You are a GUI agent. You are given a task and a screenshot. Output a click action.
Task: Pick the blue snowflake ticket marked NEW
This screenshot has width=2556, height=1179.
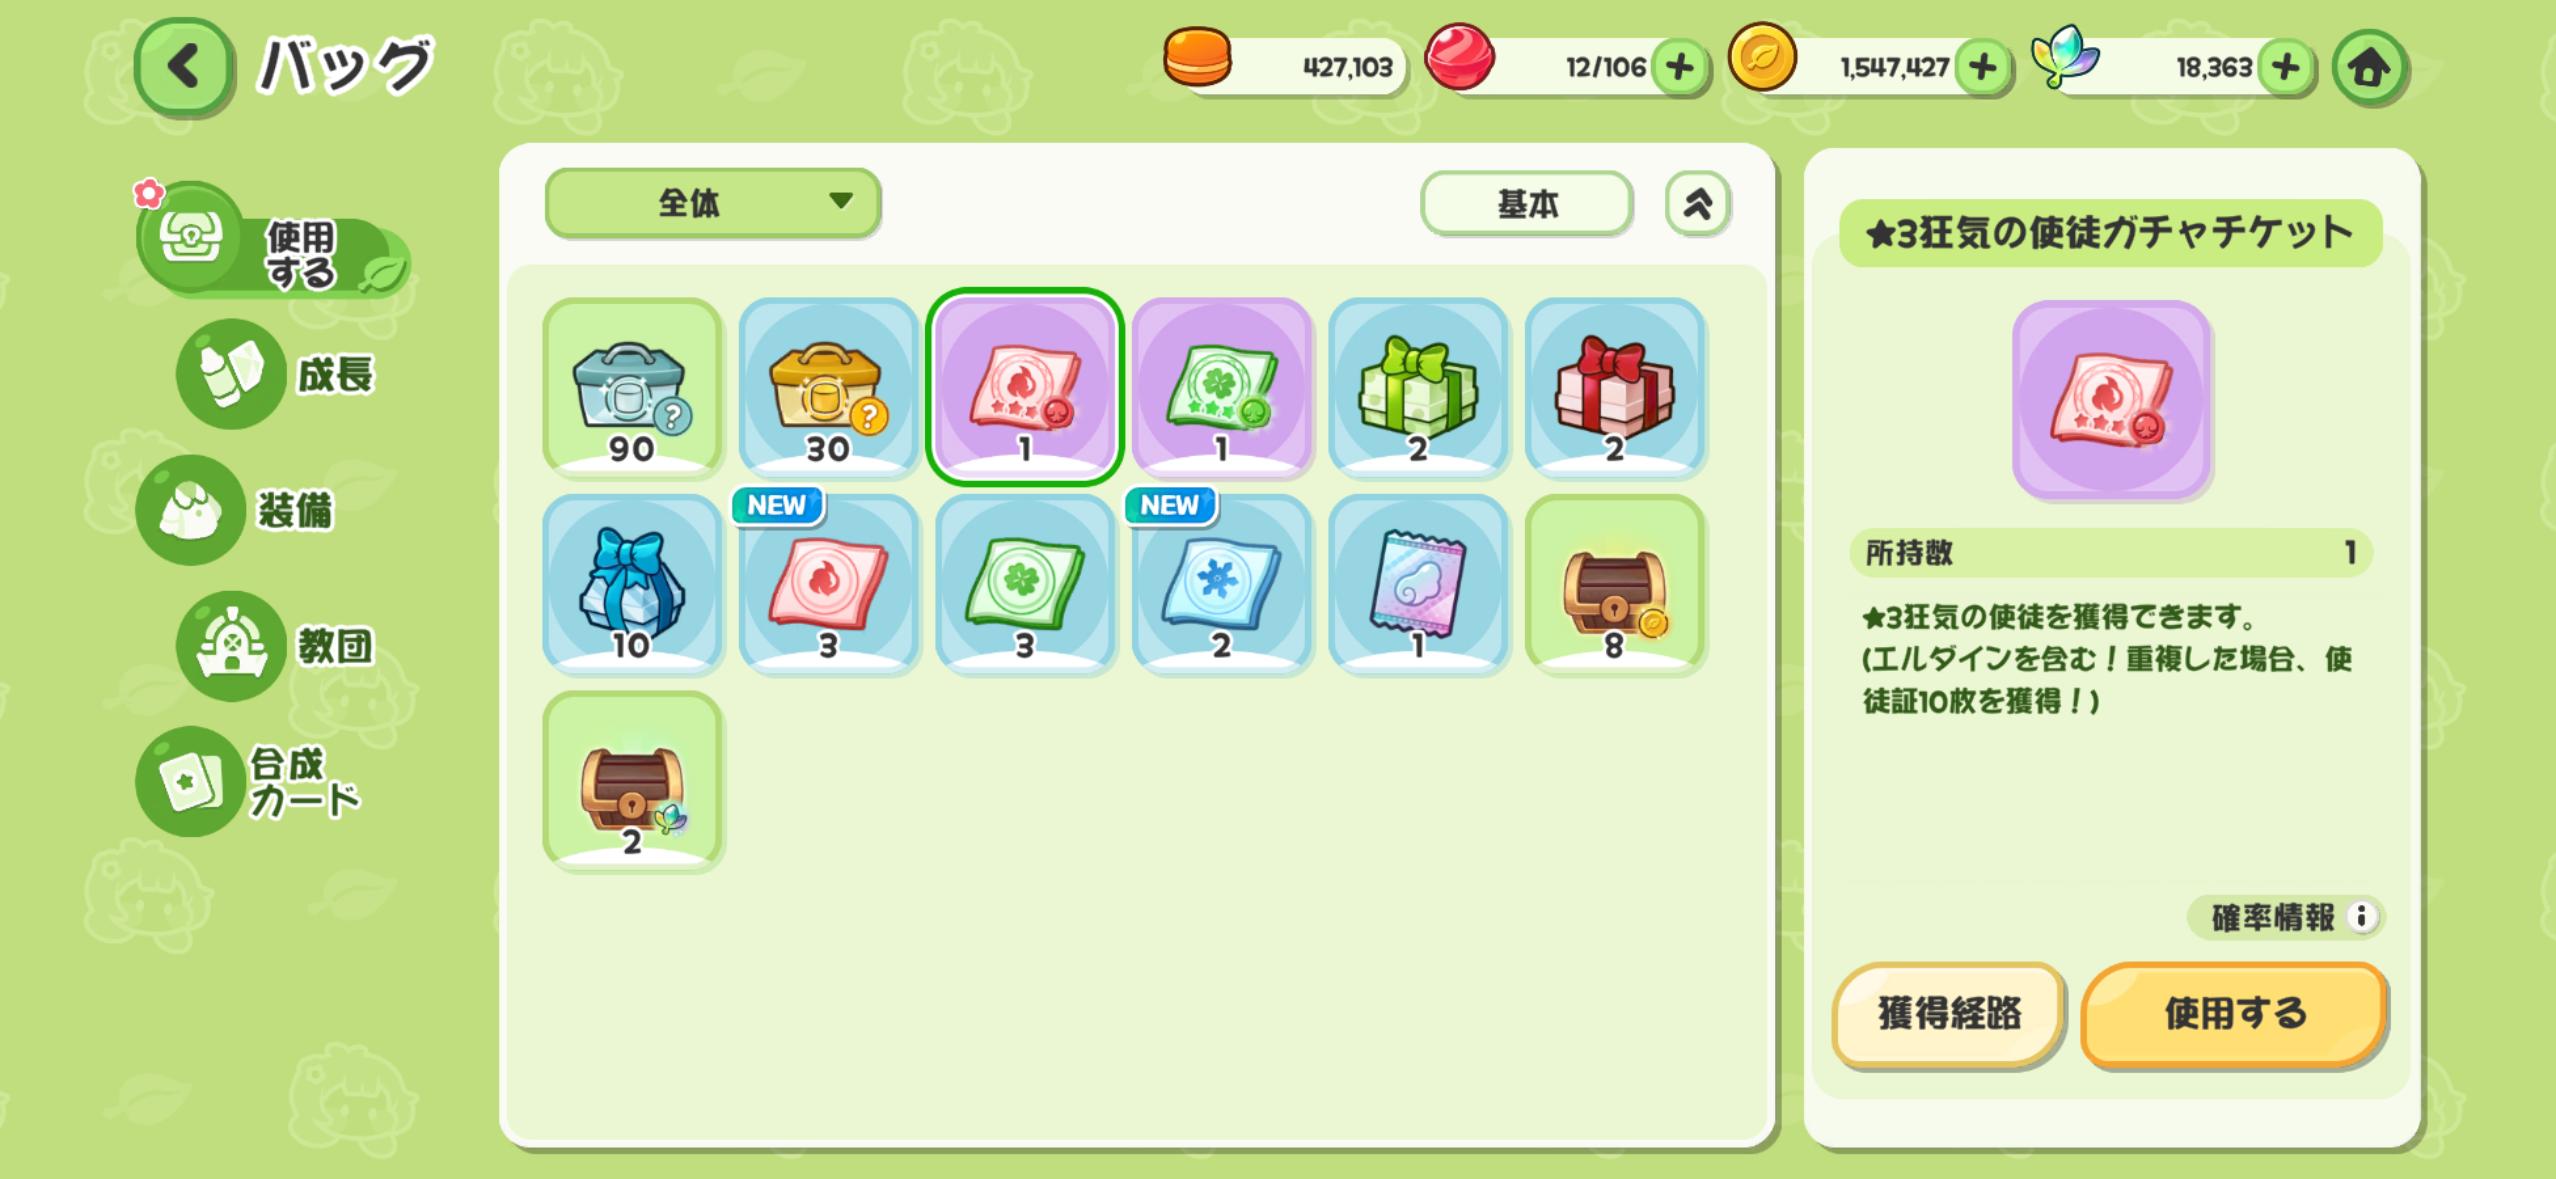1221,583
